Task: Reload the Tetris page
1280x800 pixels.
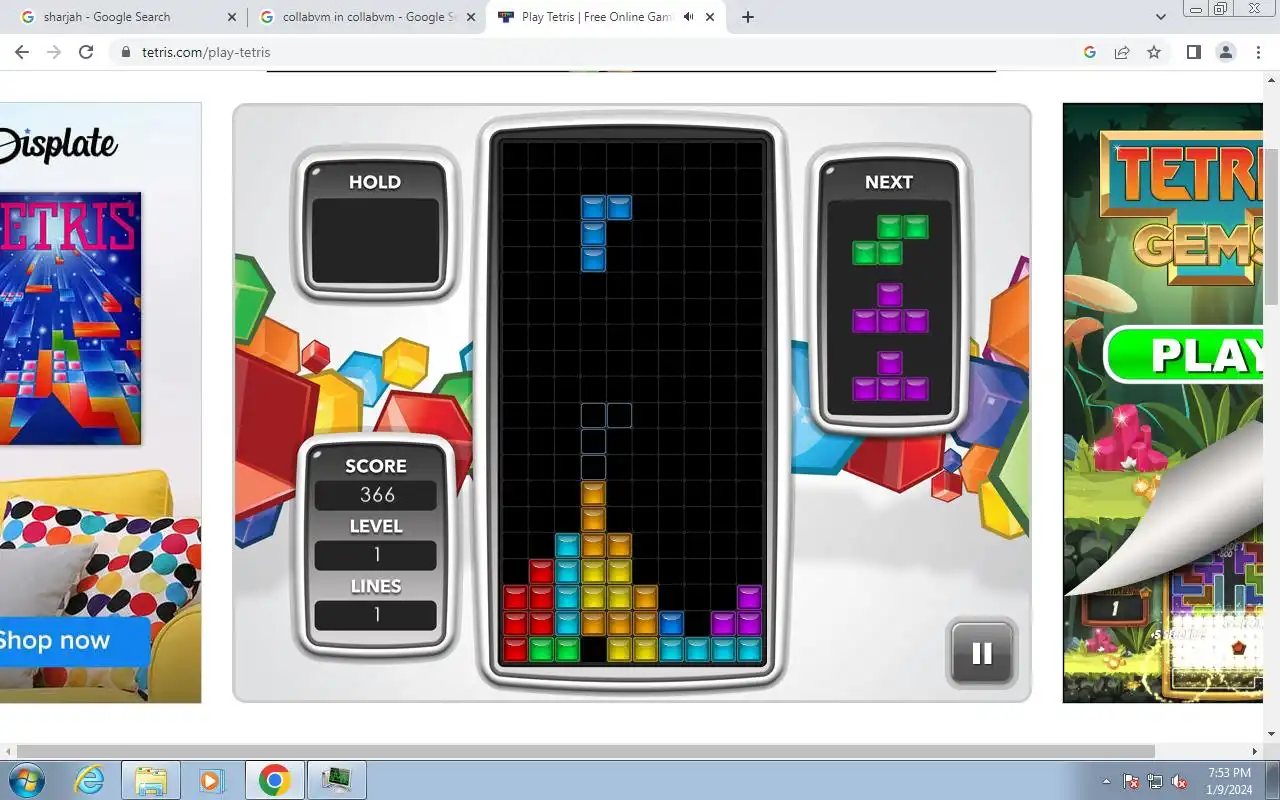Action: click(86, 52)
